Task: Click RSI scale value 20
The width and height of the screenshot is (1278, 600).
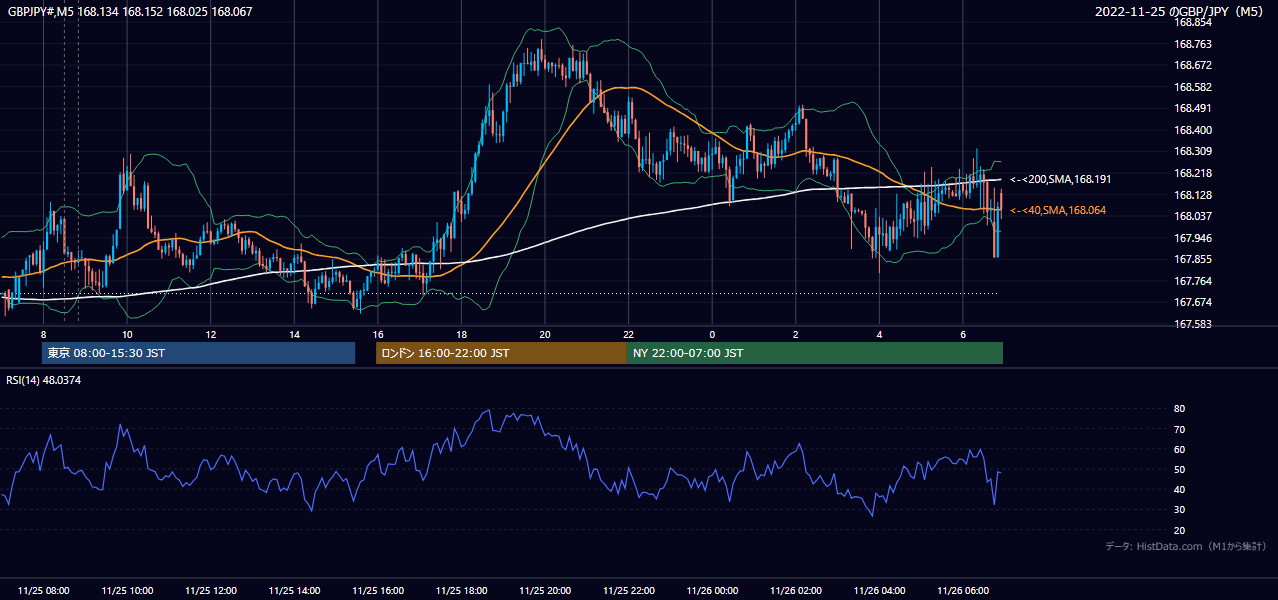Action: [1179, 530]
